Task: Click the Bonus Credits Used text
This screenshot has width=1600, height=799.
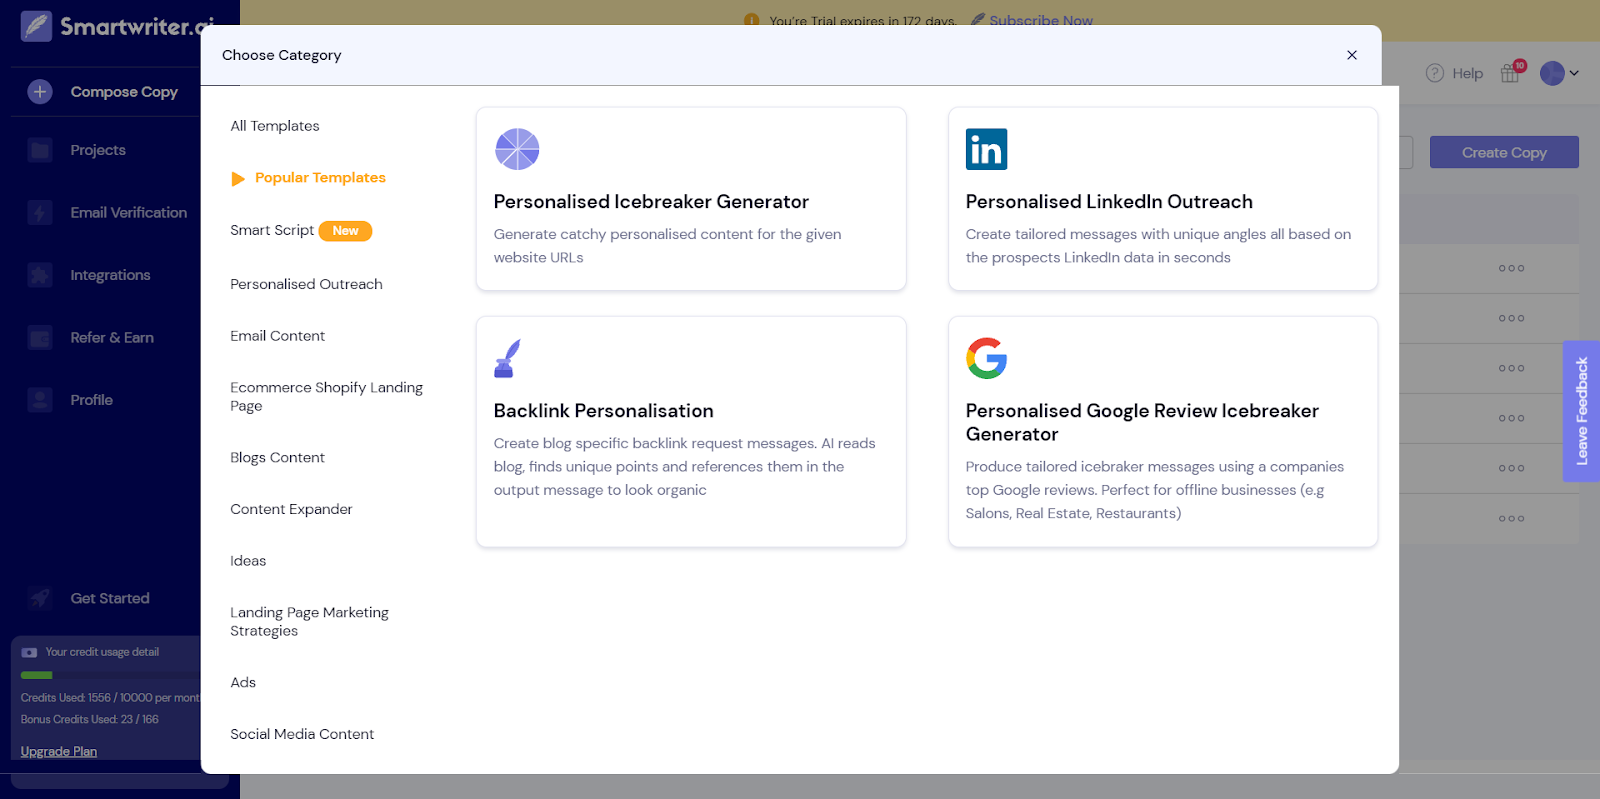Action: click(90, 719)
